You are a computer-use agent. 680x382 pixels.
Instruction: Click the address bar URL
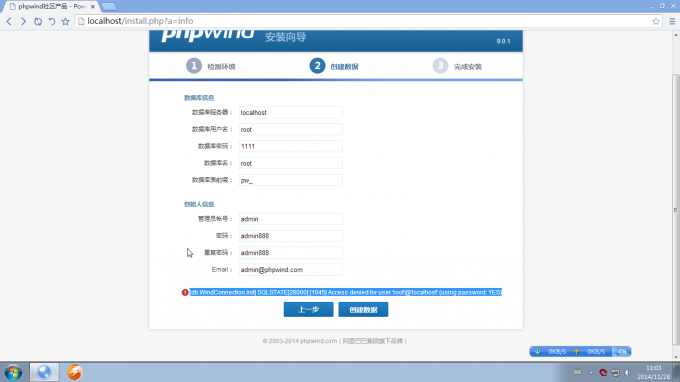coord(140,21)
